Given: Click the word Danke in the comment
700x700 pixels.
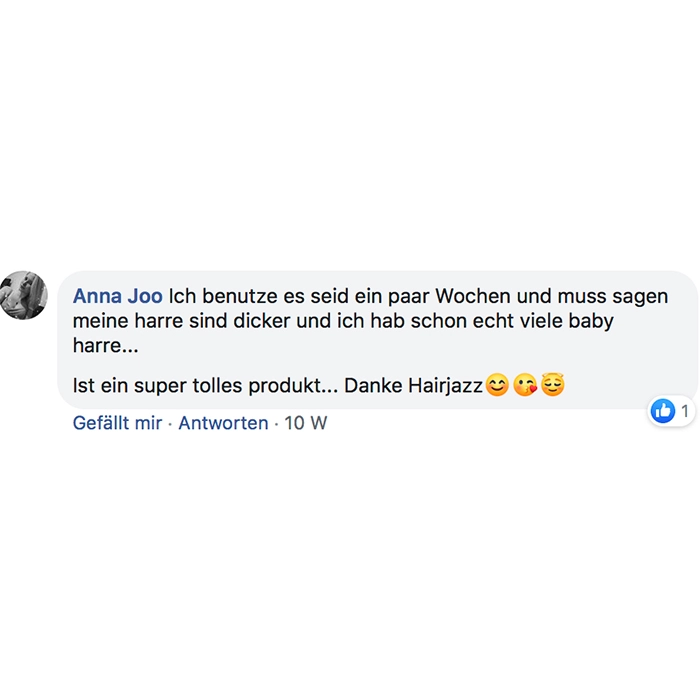Looking at the screenshot, I should pyautogui.click(x=372, y=386).
